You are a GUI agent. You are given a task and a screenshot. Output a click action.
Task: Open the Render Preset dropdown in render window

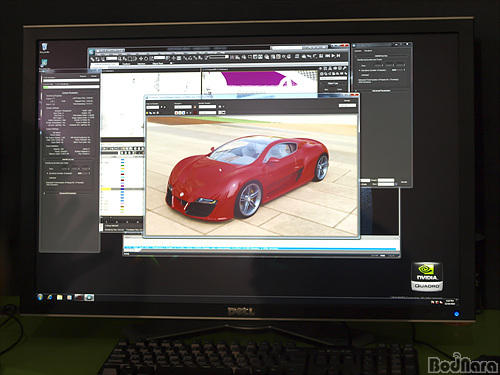(x=207, y=107)
